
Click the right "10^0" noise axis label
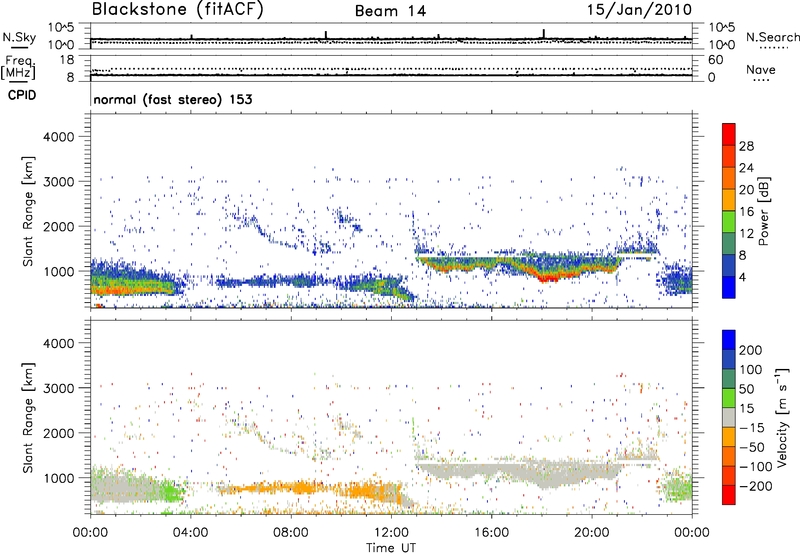pyautogui.click(x=722, y=45)
